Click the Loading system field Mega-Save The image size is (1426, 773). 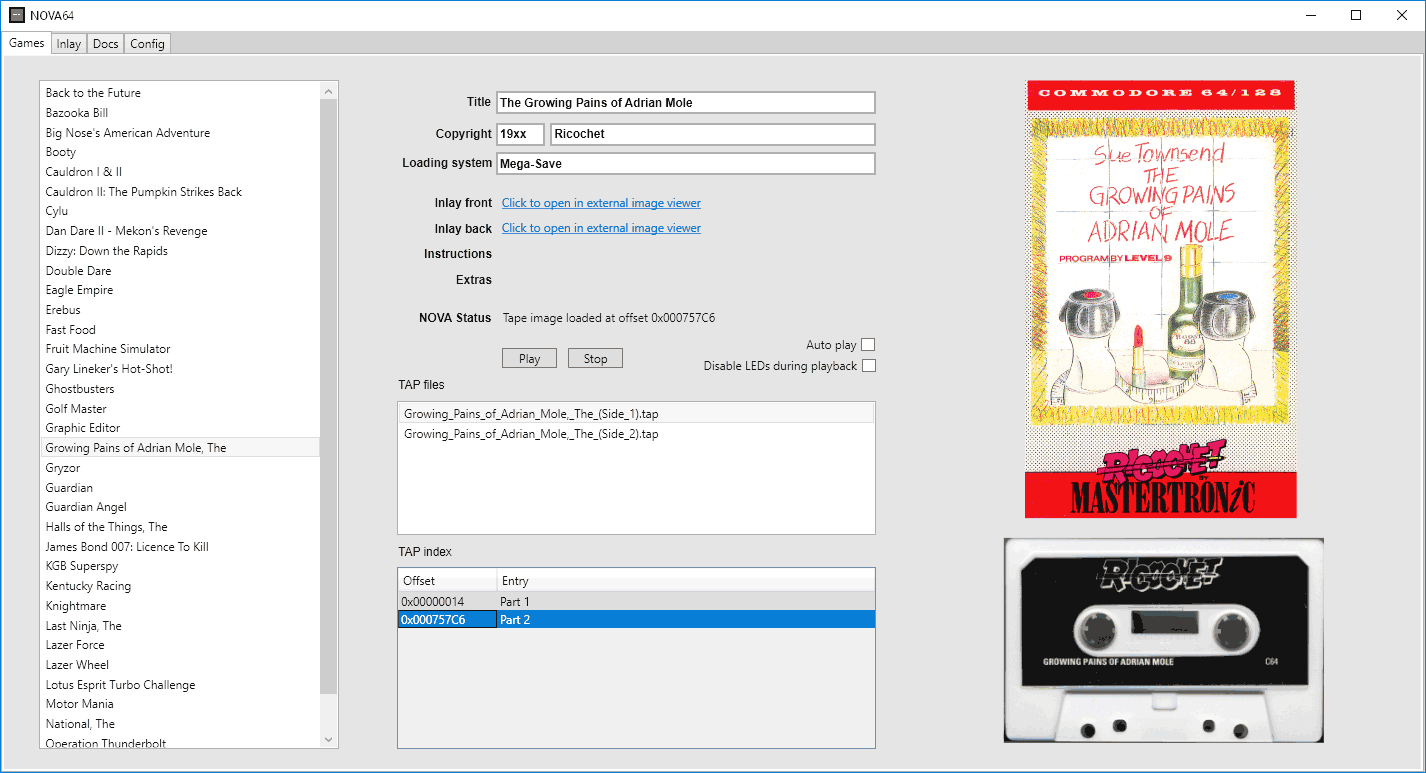(x=686, y=163)
